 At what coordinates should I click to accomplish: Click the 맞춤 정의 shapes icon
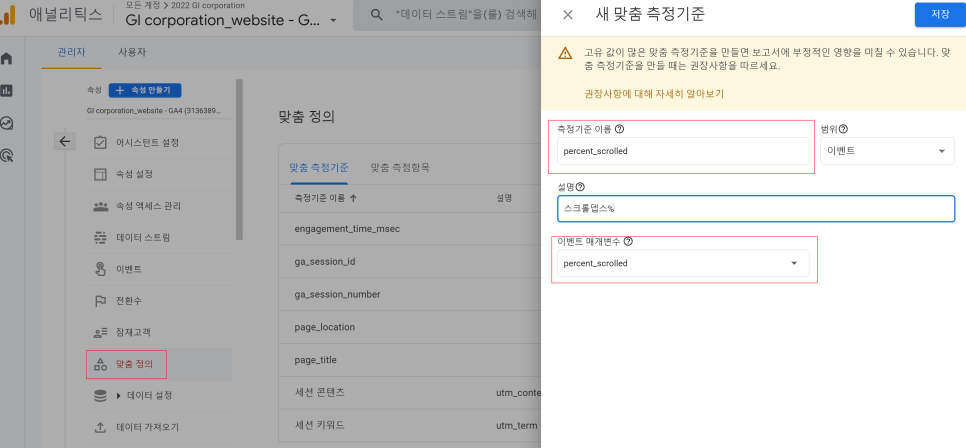click(100, 364)
